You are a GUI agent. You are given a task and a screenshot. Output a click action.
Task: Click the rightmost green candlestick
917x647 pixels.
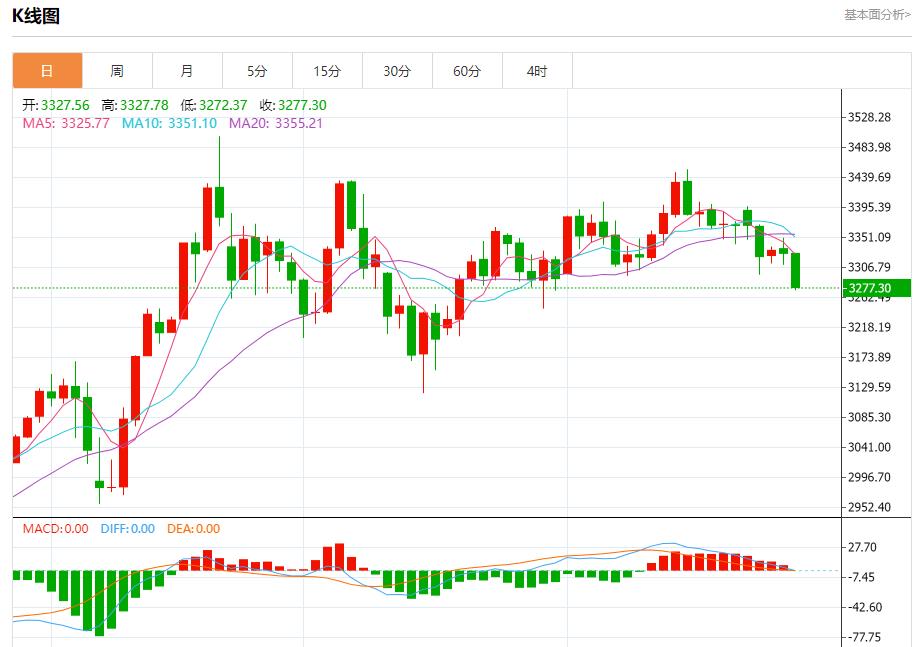[796, 270]
